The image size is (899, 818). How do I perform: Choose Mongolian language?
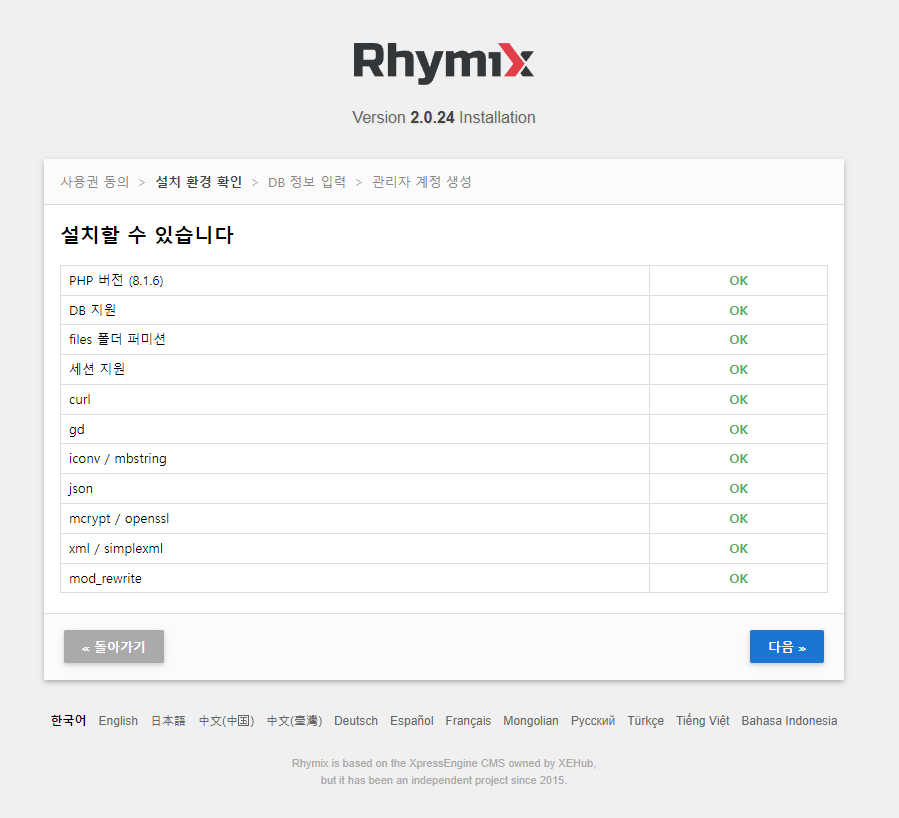(x=531, y=721)
